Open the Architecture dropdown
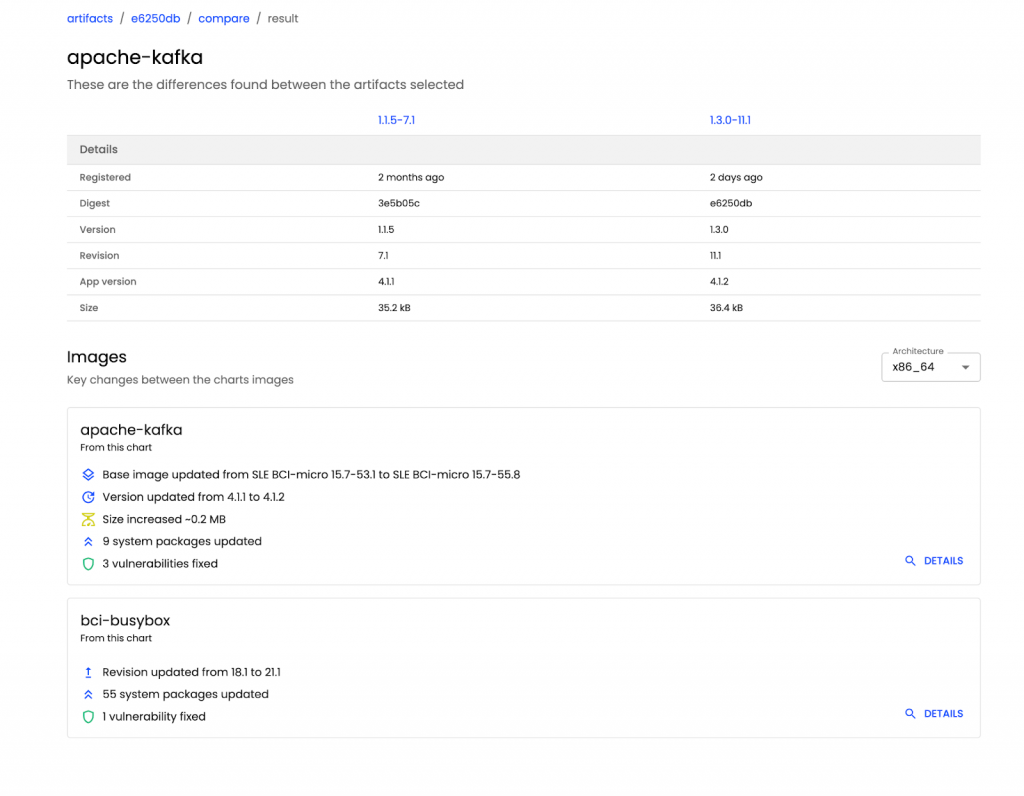This screenshot has height=796, width=1024. click(930, 367)
